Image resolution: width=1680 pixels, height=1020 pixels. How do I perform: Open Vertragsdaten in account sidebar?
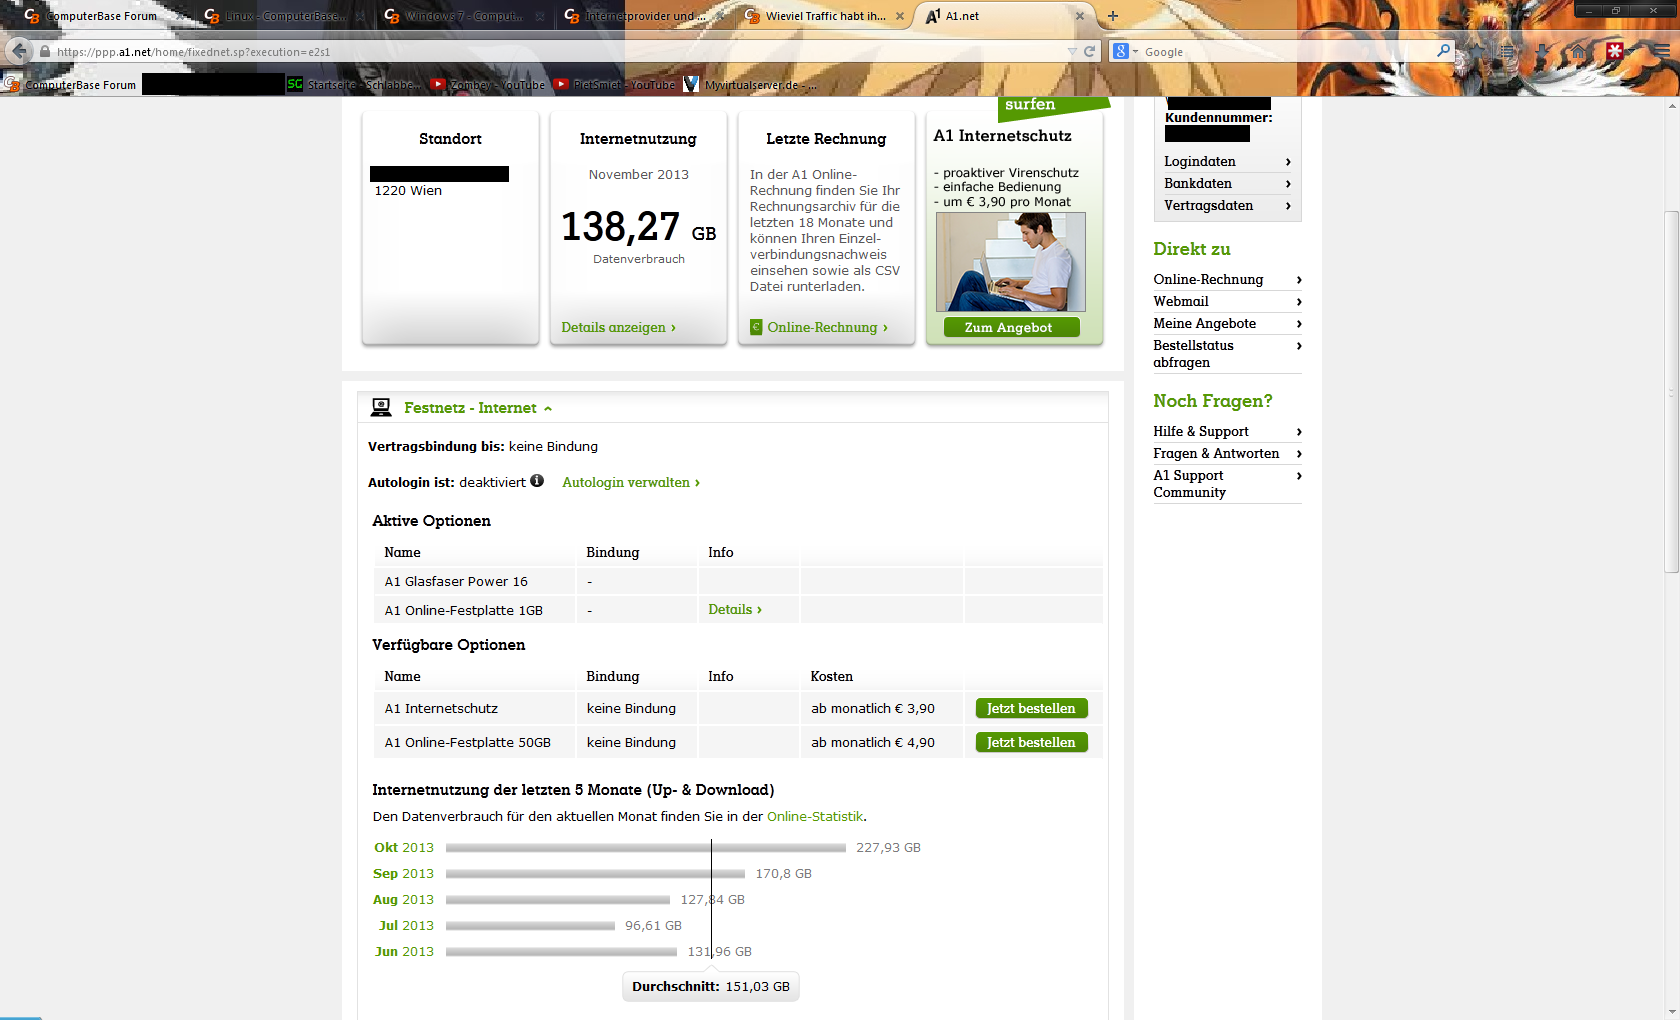(x=1227, y=205)
